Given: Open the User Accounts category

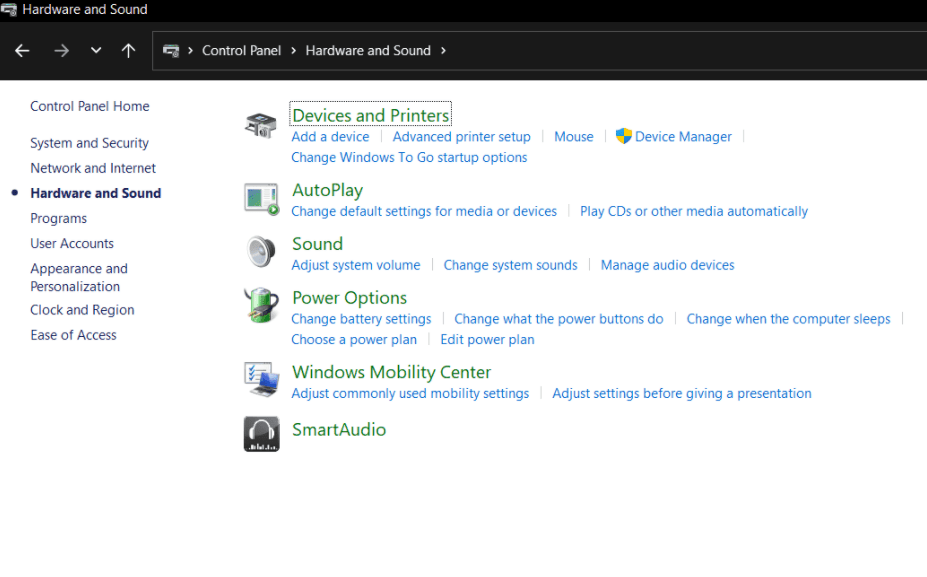Looking at the screenshot, I should 72,244.
